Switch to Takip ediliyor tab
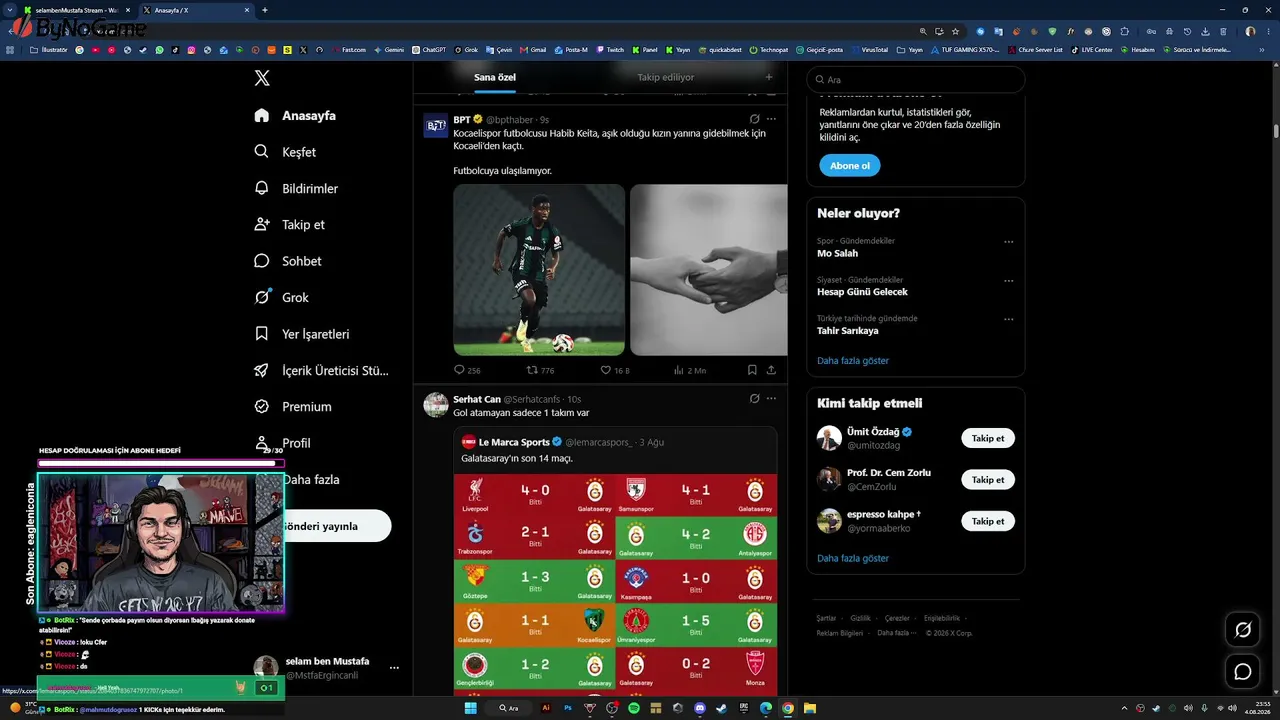This screenshot has height=720, width=1280. tap(666, 77)
